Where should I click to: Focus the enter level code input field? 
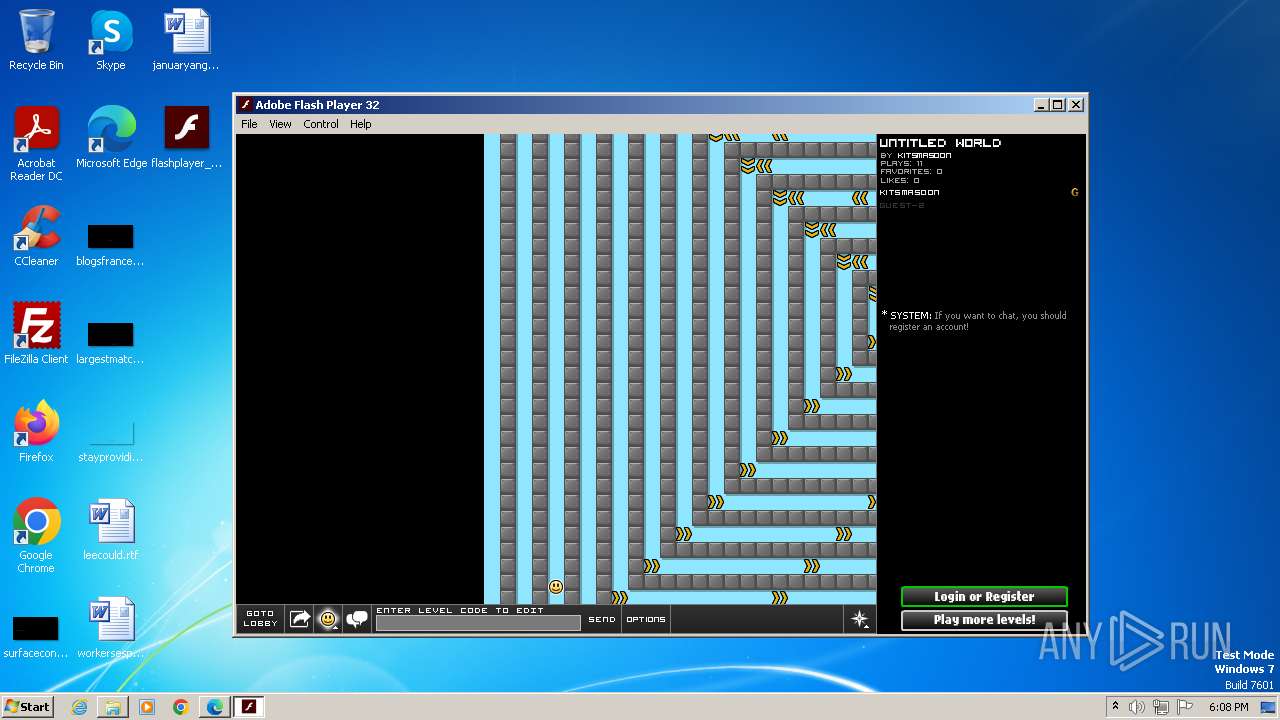point(478,623)
